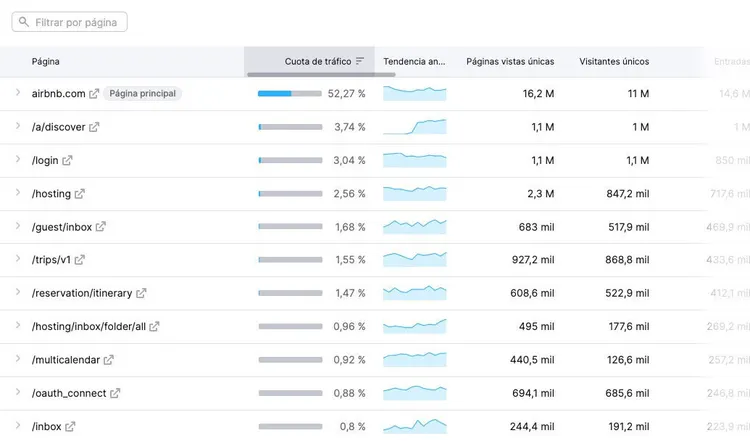Click the /a/discover traffic share bar
This screenshot has height=441, width=750.
click(x=290, y=127)
